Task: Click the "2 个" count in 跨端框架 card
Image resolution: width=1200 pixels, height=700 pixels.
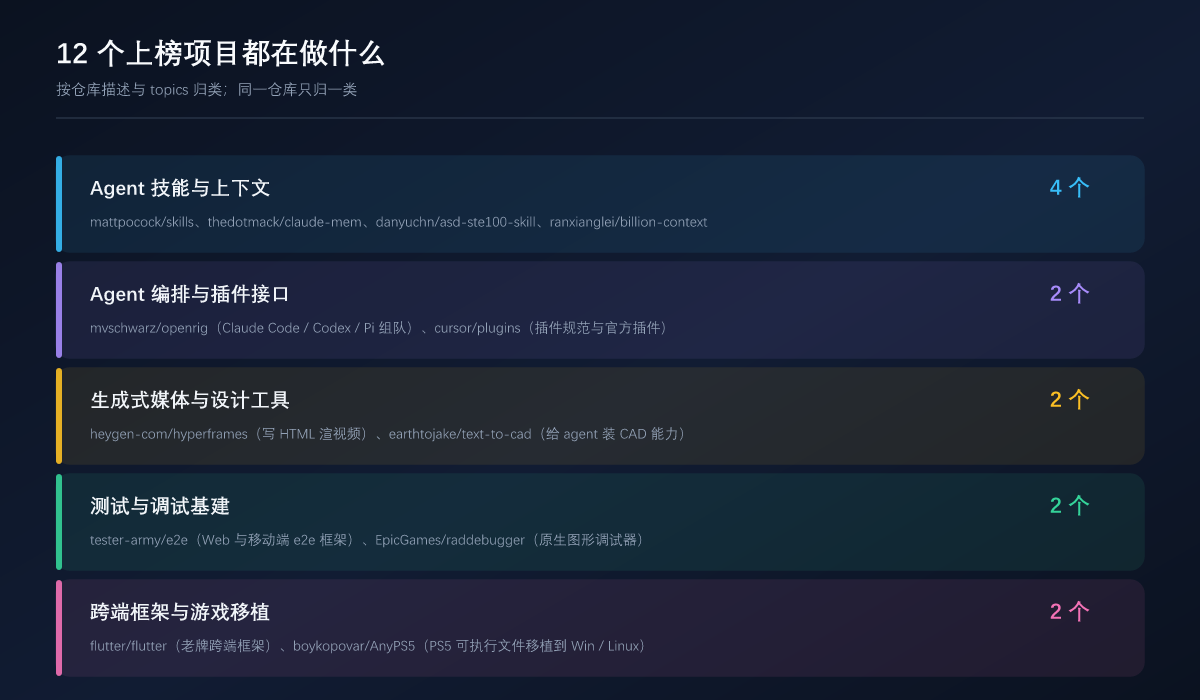Action: (1069, 612)
